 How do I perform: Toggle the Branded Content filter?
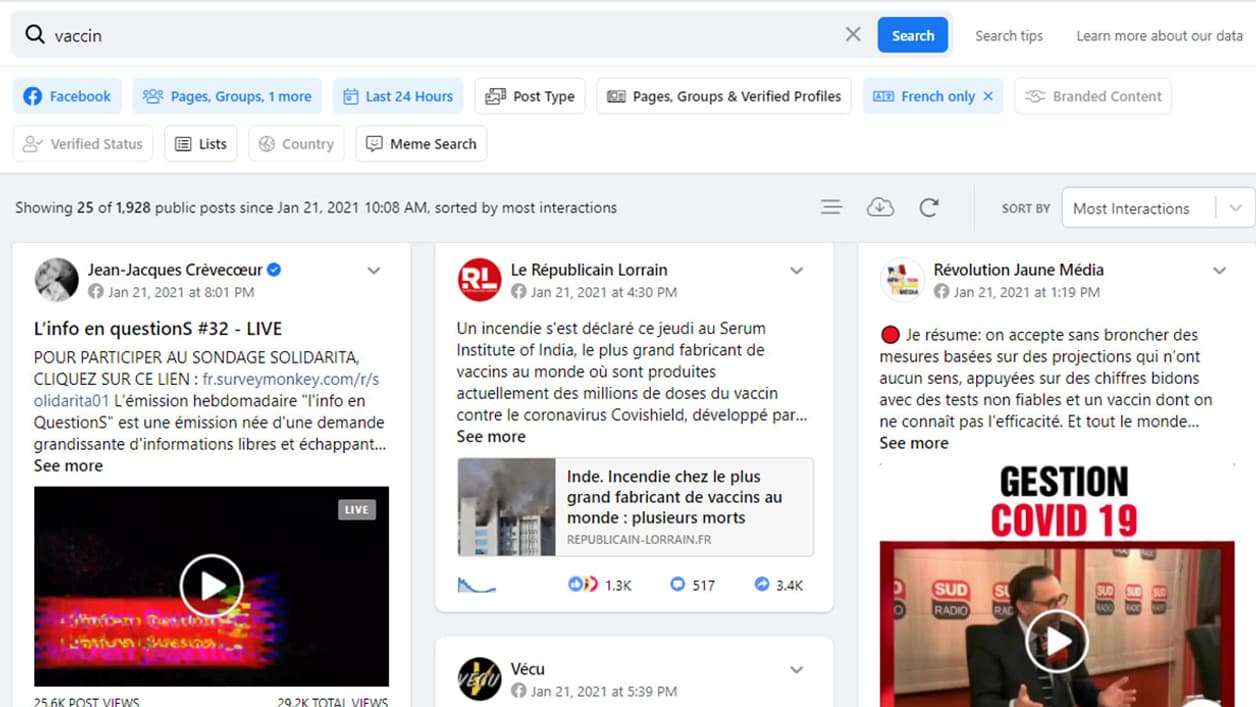(1093, 96)
